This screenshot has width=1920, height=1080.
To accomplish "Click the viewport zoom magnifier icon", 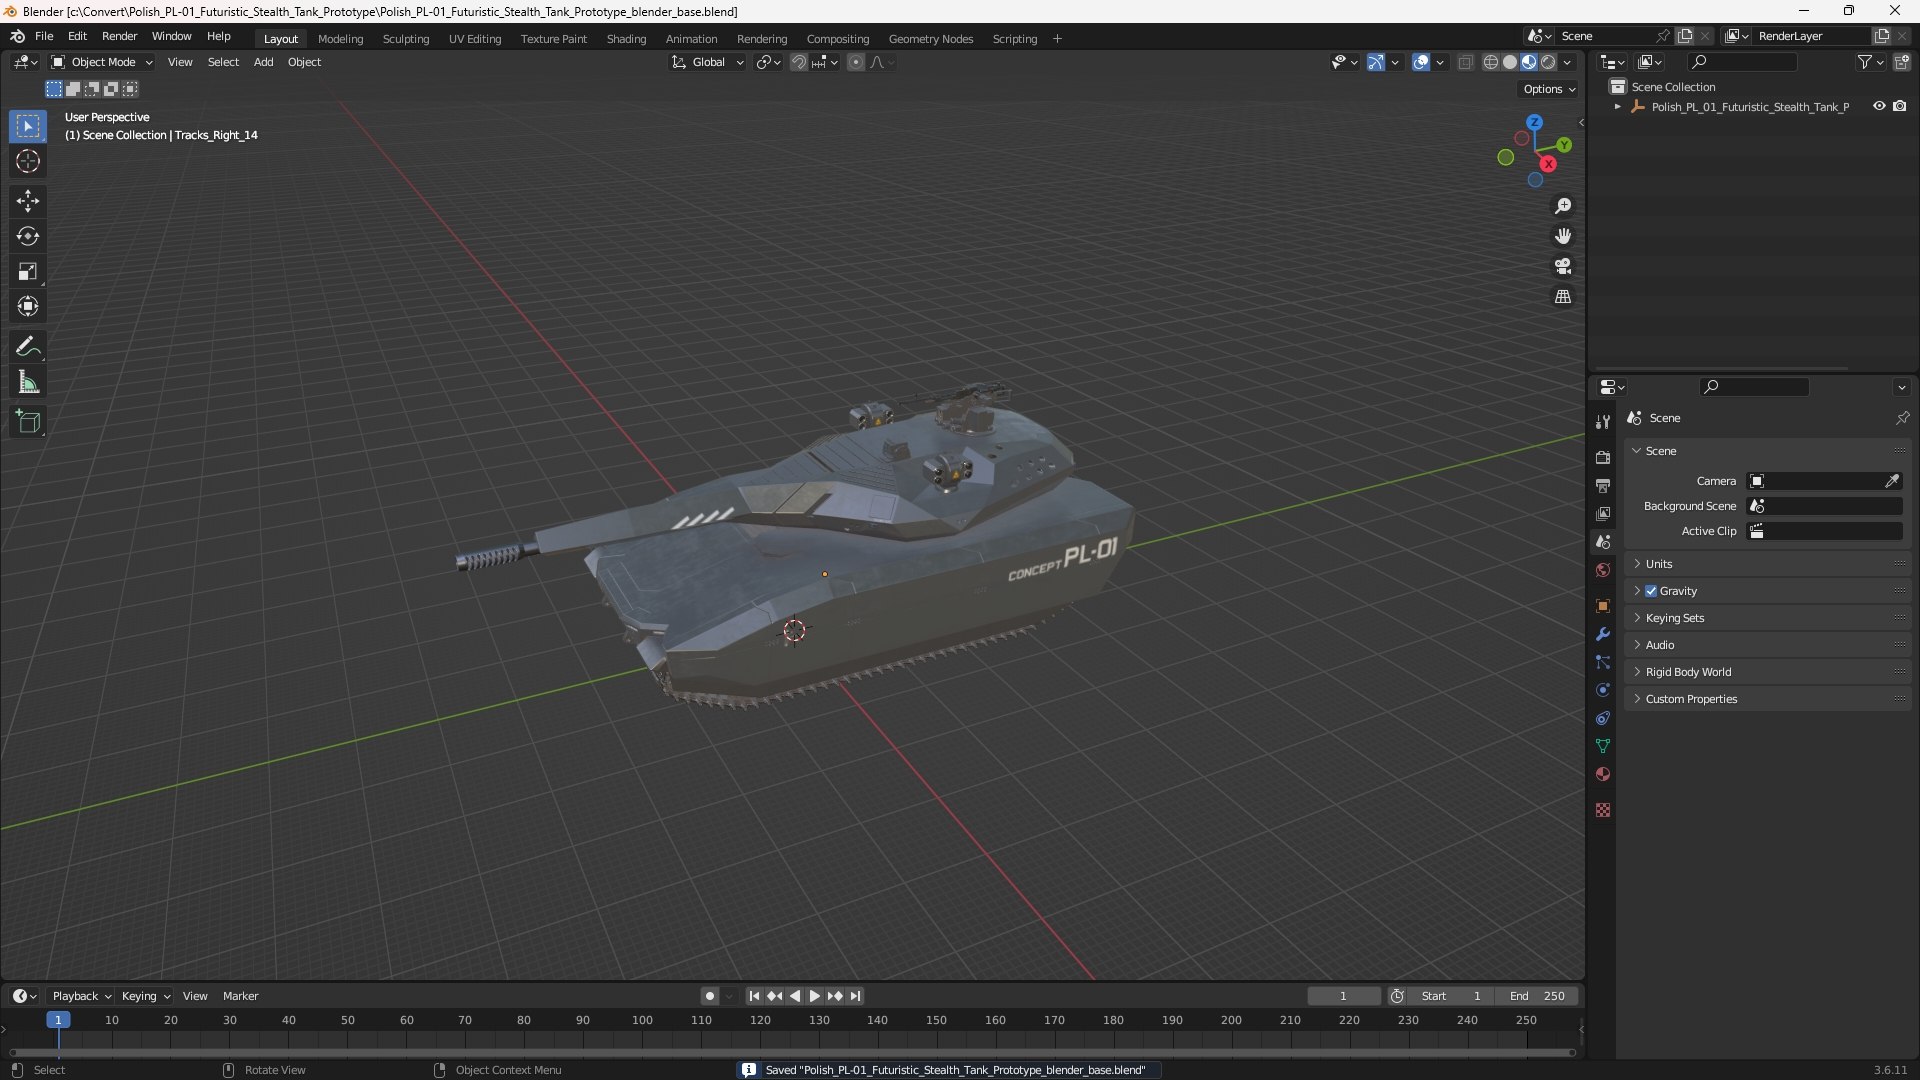I will coord(1563,206).
